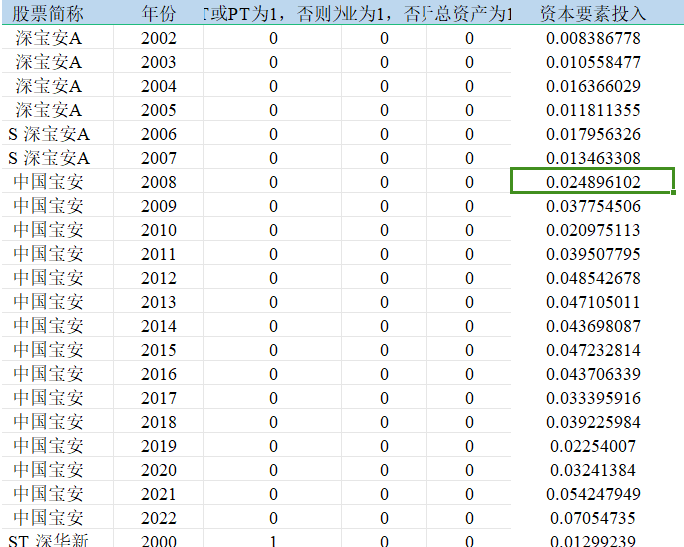Click the value 0.010558477
Screen dimensions: 684x547
click(593, 62)
